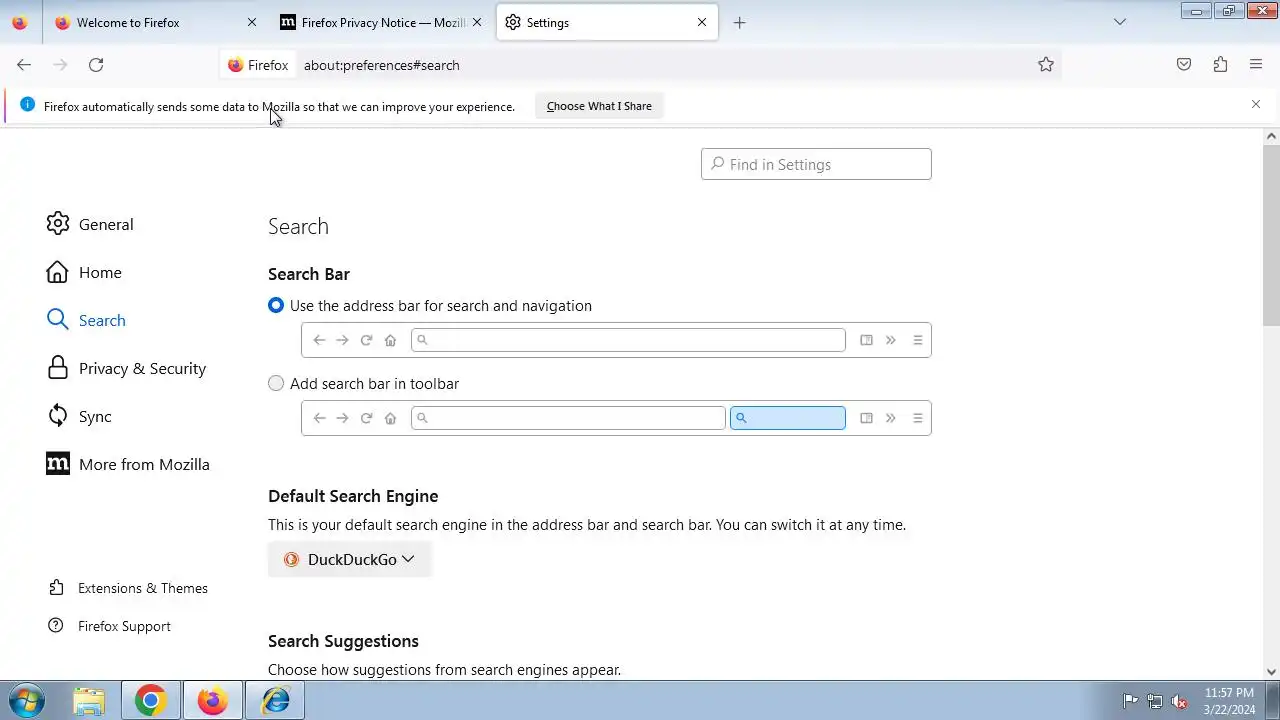Click the page scrollbar up arrow
Screen dimensions: 1280x720
tap(1272, 136)
